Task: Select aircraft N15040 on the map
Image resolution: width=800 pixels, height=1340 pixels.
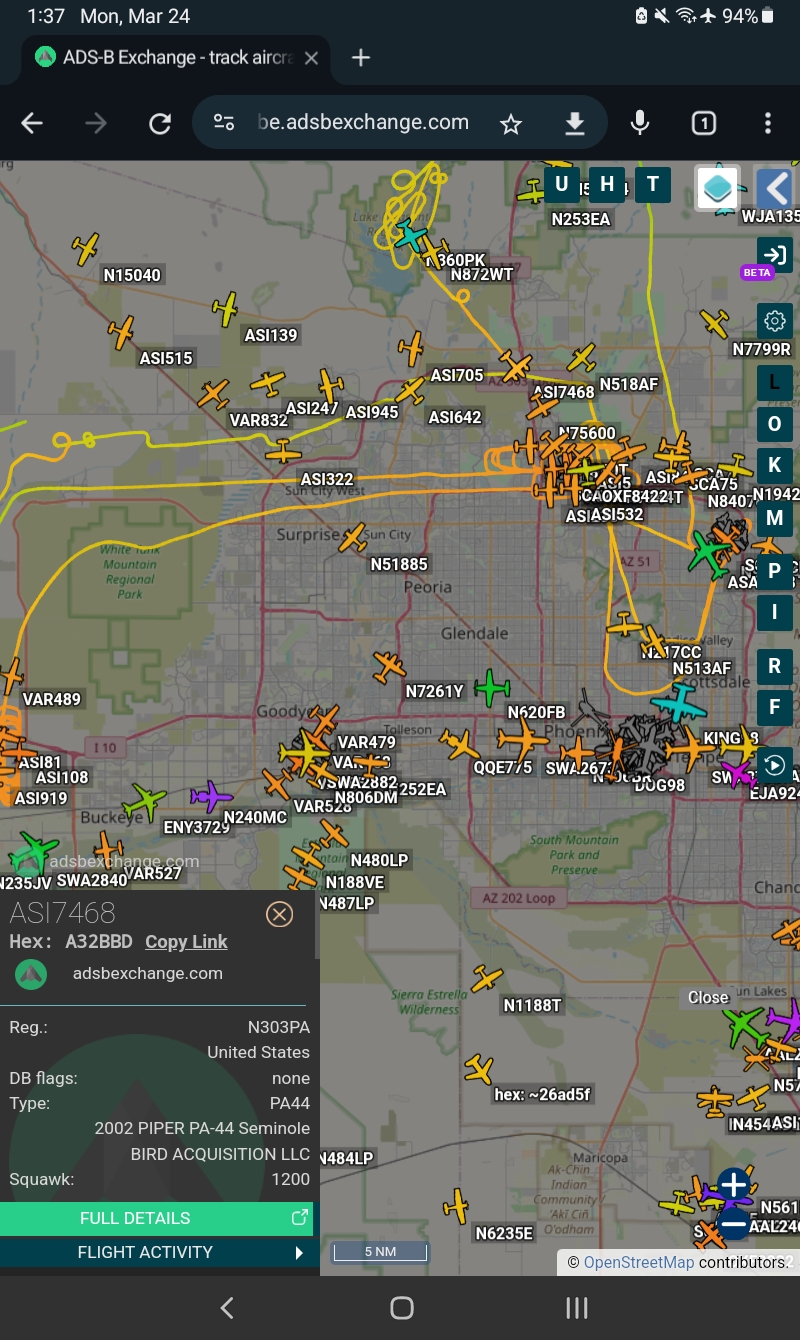Action: 87,248
